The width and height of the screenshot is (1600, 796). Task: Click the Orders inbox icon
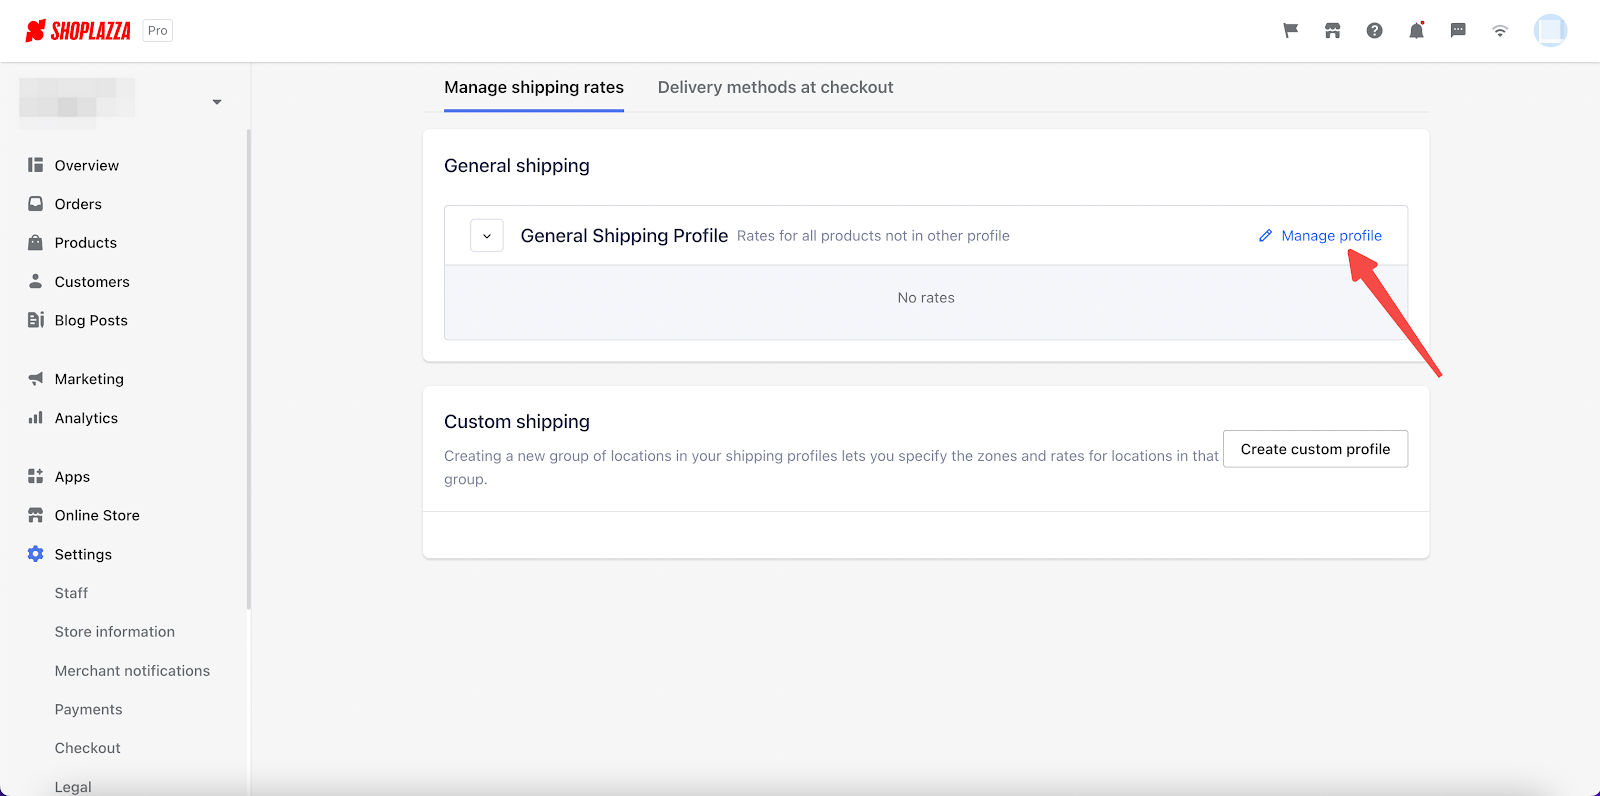[x=36, y=204]
